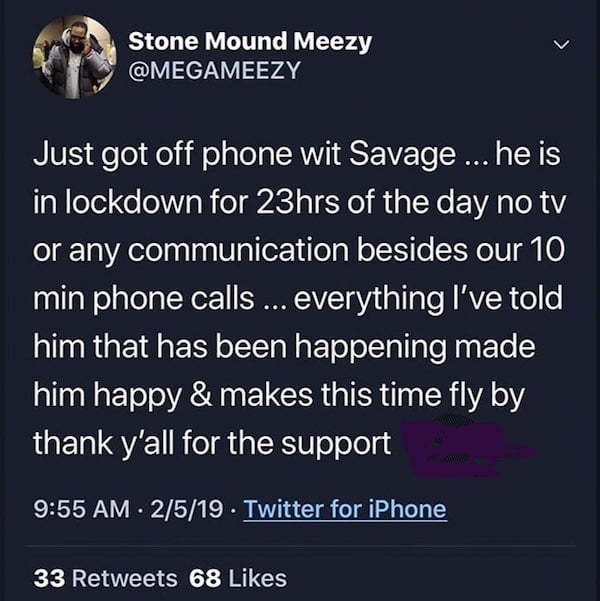Click the ampersand symbol in the tweet

coord(201,395)
